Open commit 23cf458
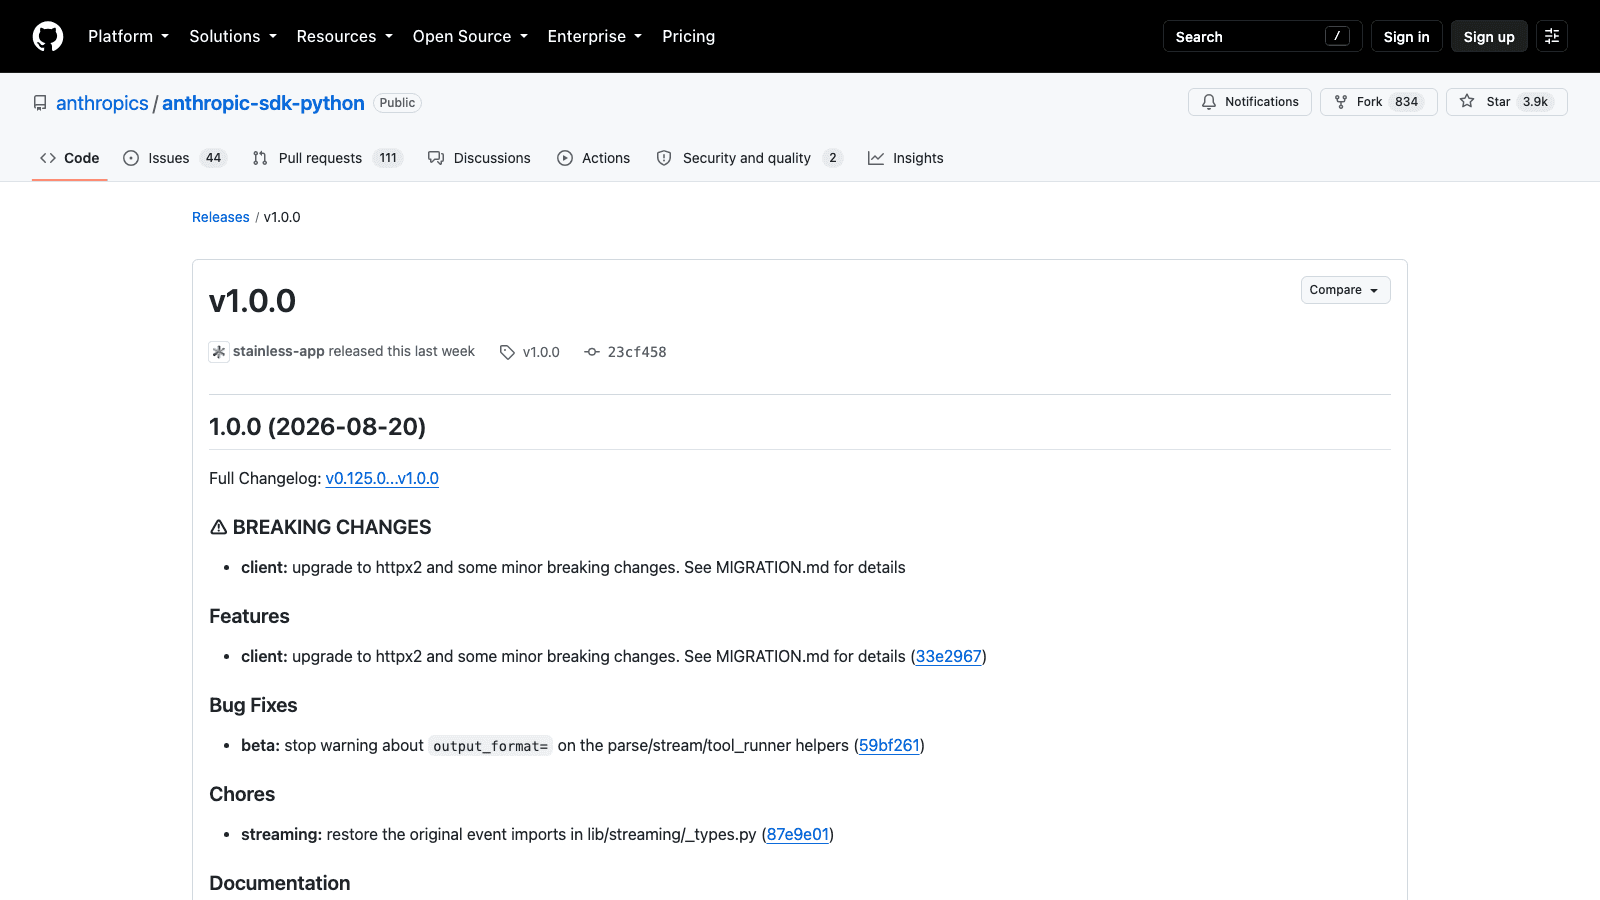Screen dimensions: 1600x900 coord(626,352)
